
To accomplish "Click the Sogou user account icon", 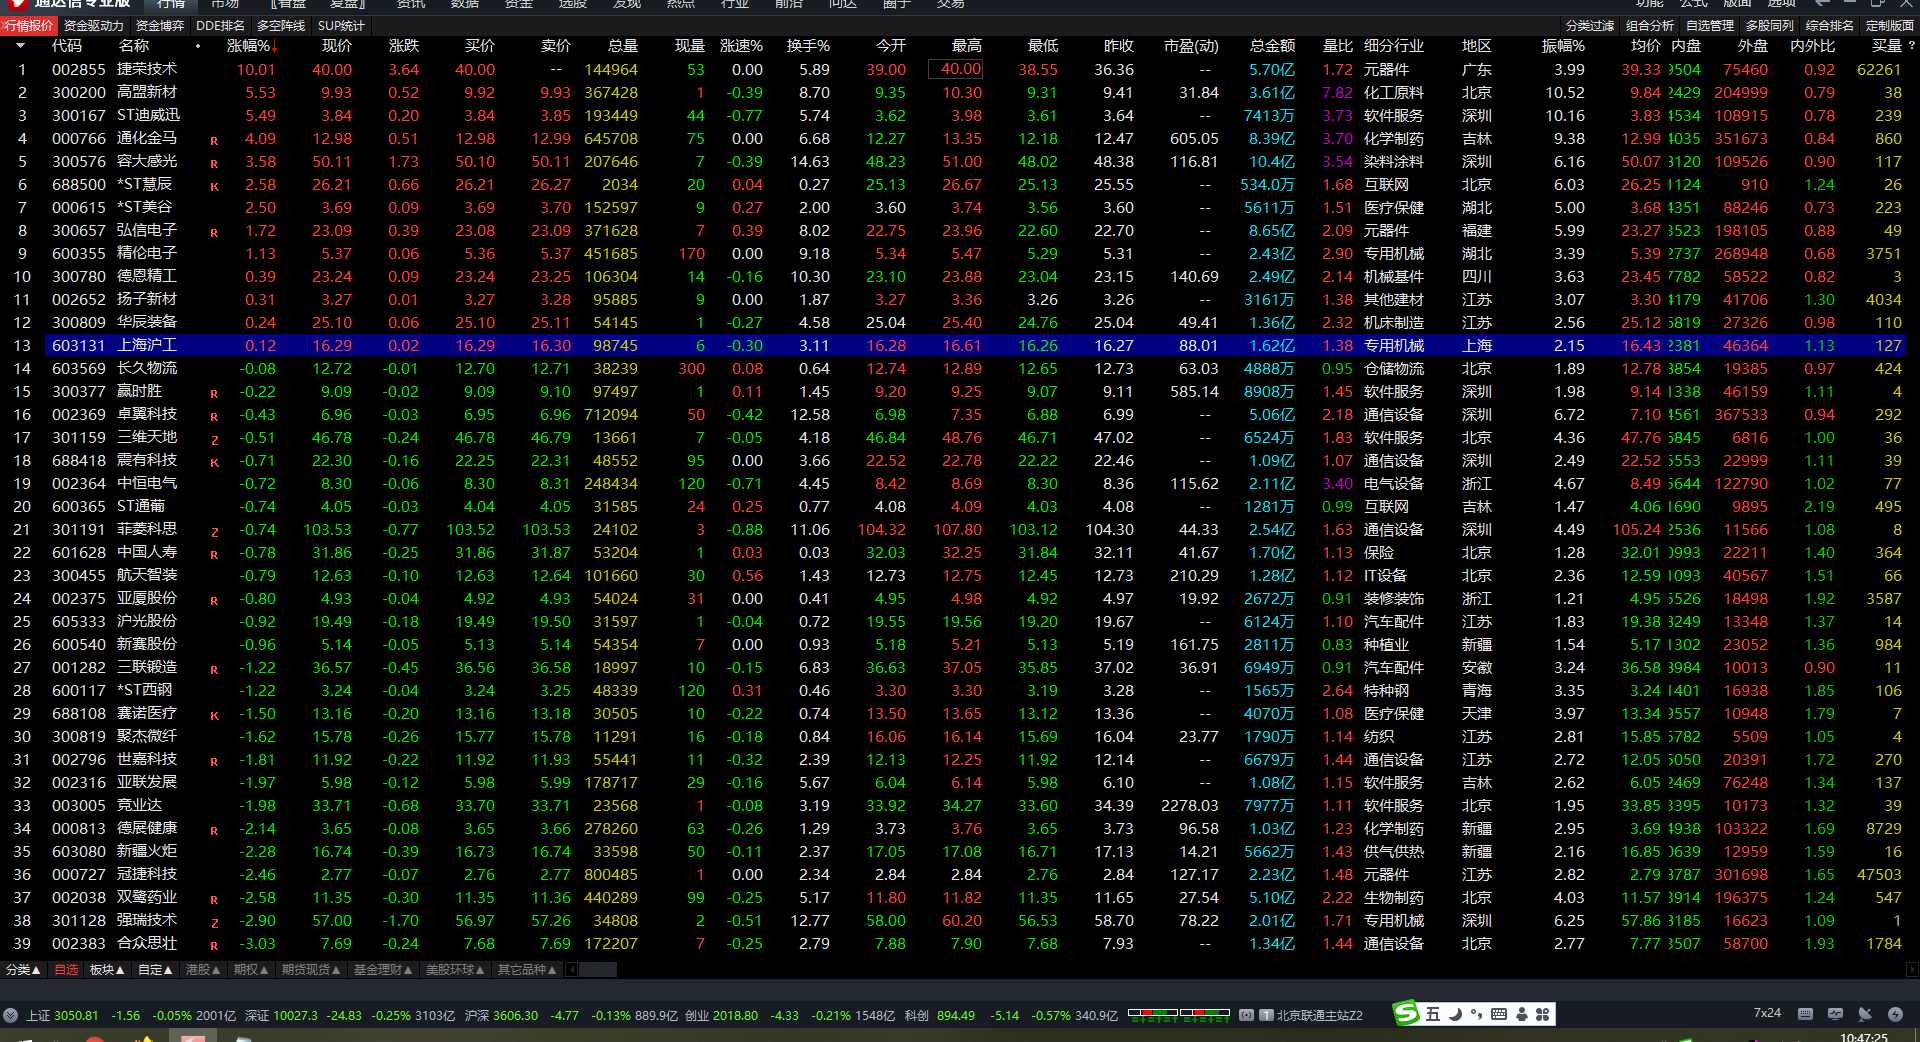I will pos(1521,1014).
